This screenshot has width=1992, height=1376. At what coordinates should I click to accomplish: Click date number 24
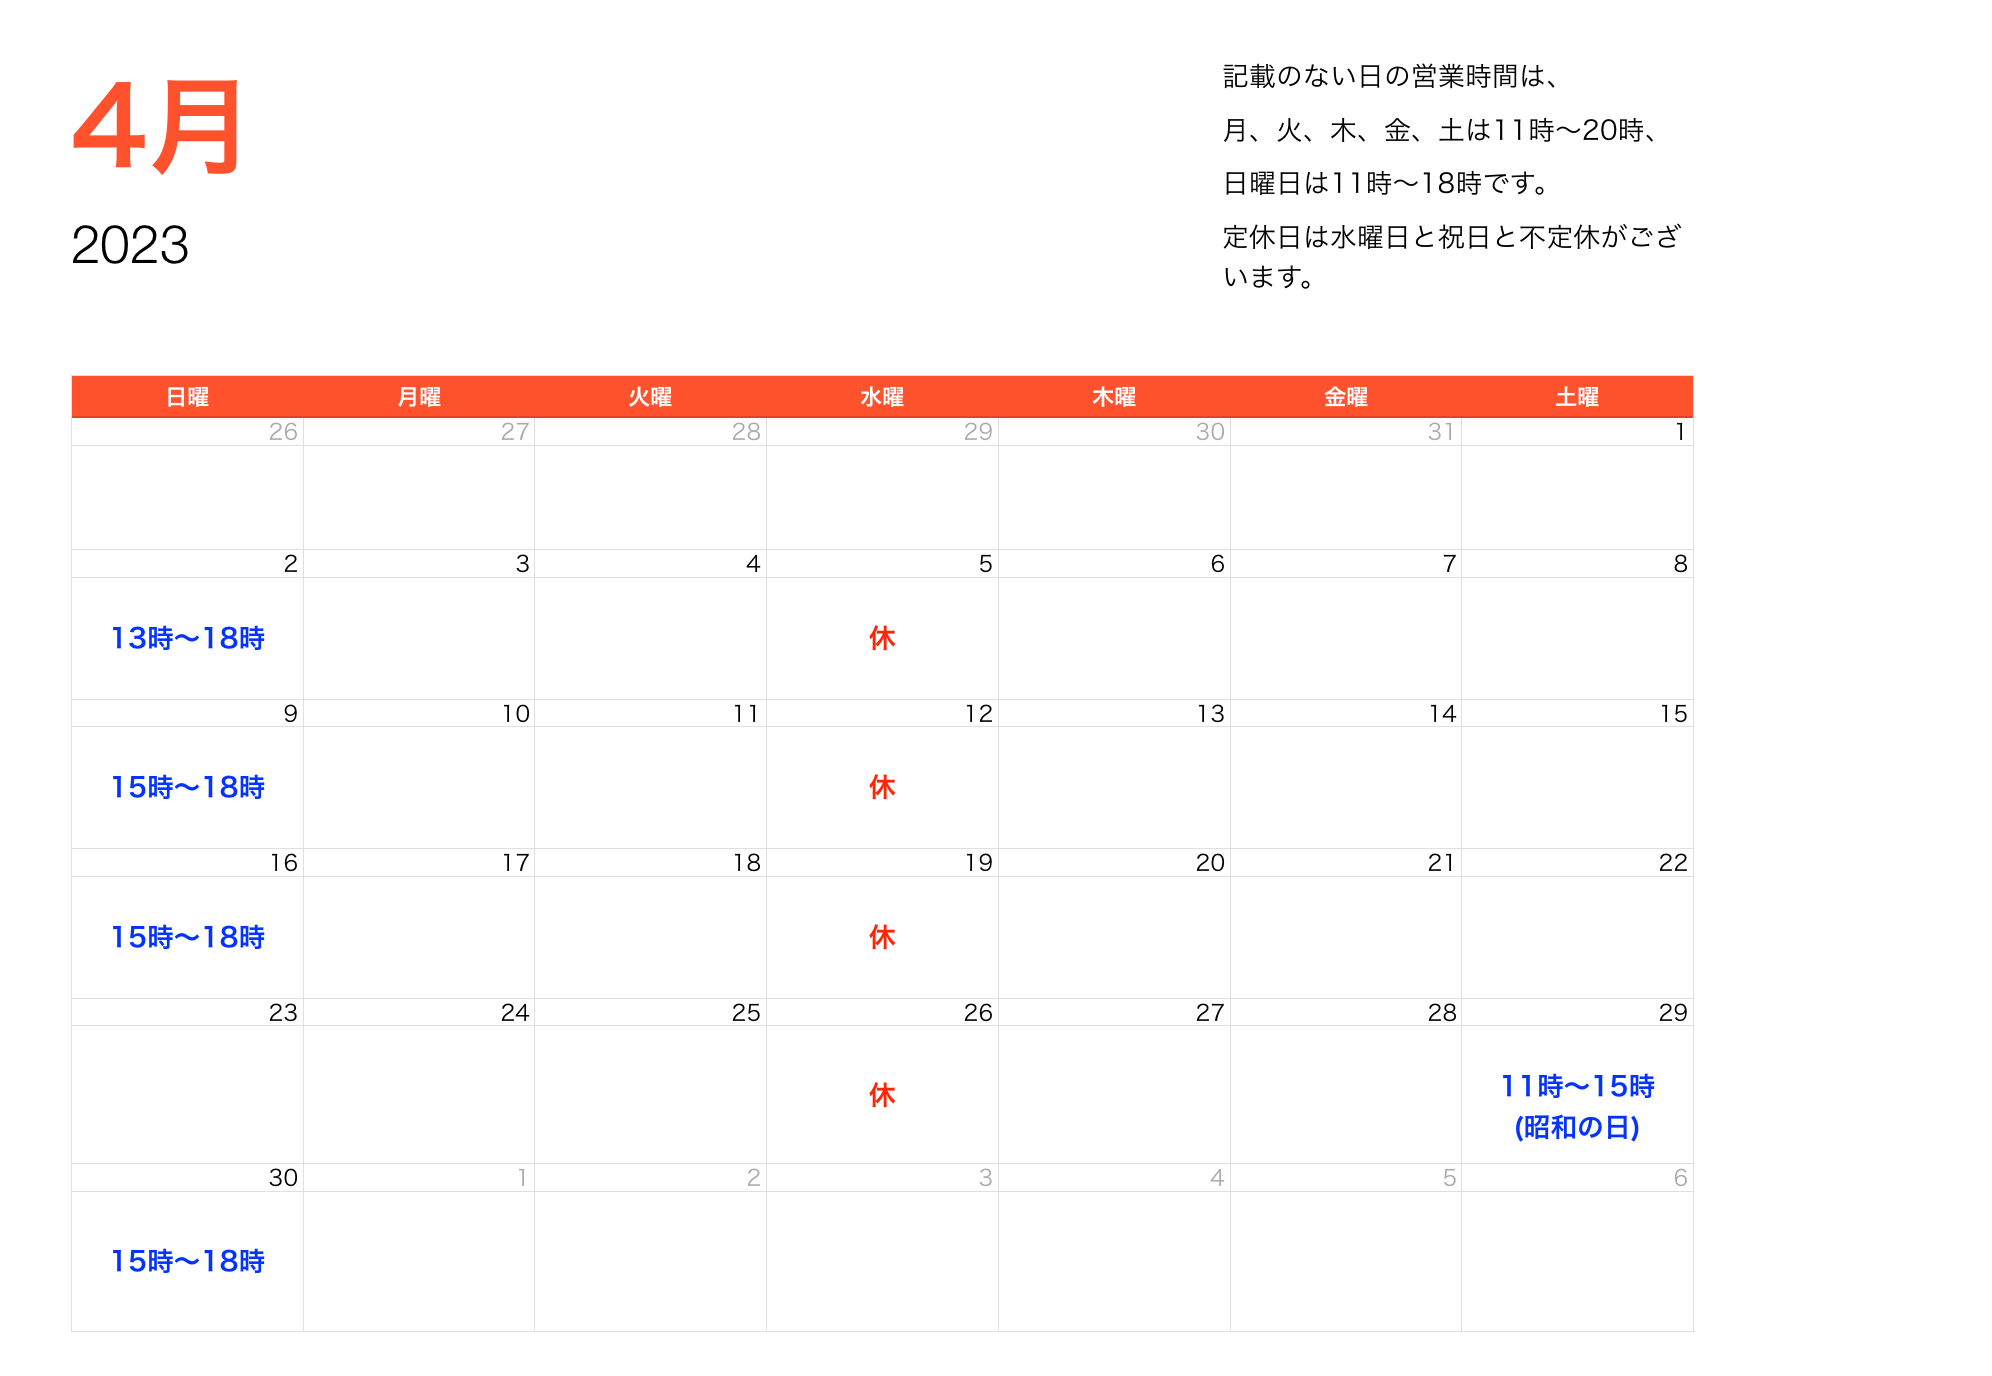(516, 1013)
